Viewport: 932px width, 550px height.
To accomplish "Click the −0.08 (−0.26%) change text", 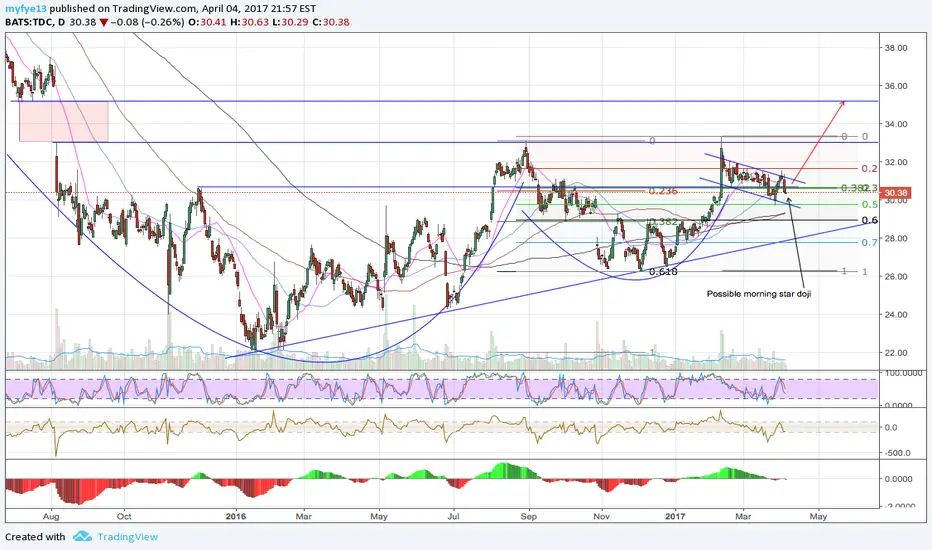I will pyautogui.click(x=147, y=23).
